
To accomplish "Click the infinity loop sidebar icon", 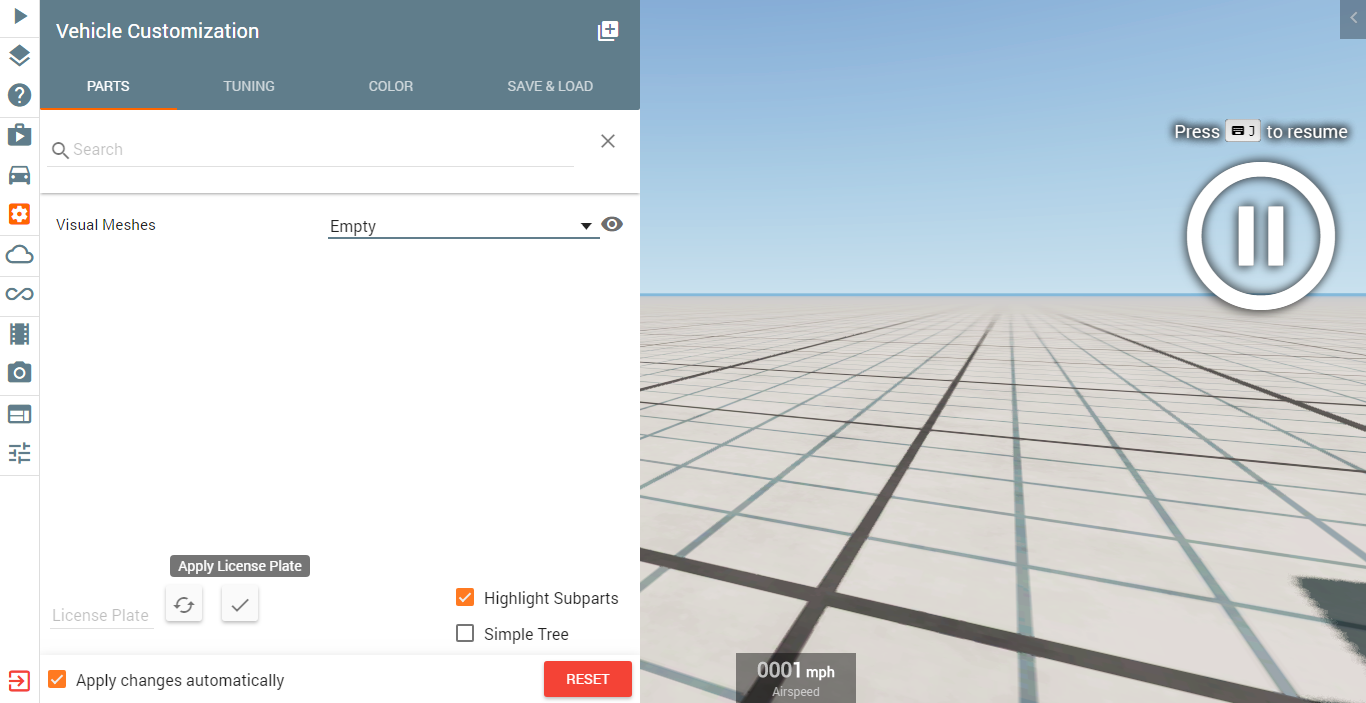I will tap(20, 294).
